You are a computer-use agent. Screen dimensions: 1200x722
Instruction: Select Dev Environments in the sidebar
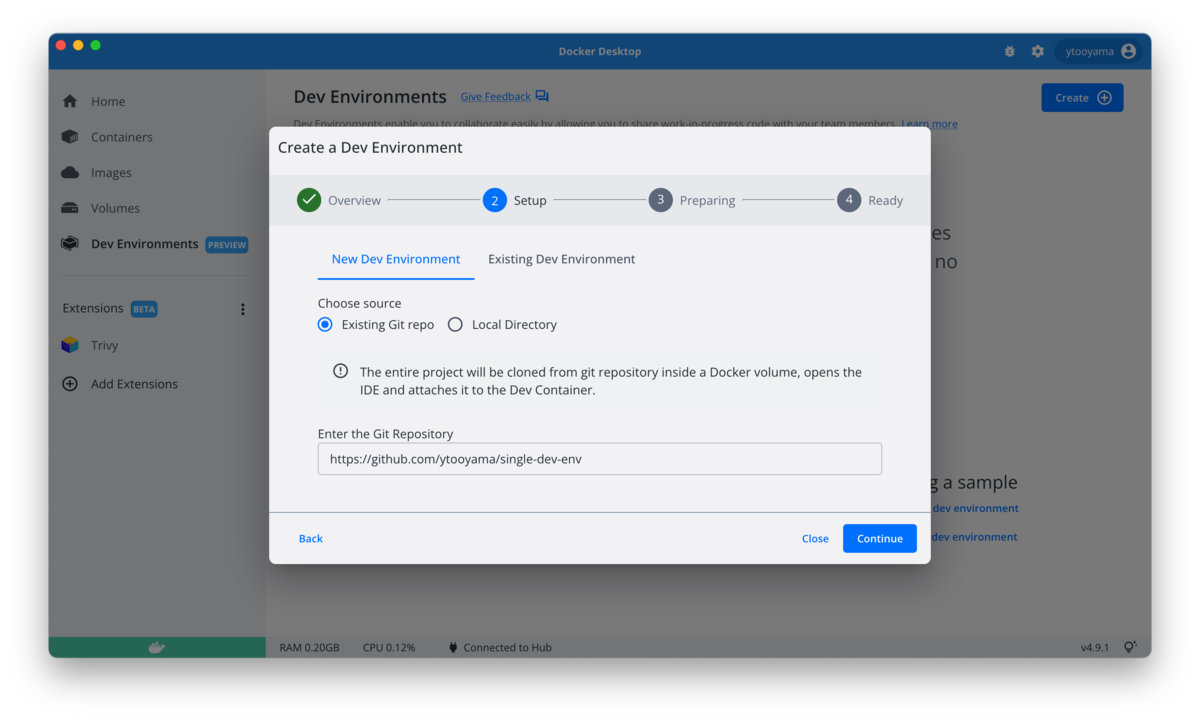tap(144, 244)
